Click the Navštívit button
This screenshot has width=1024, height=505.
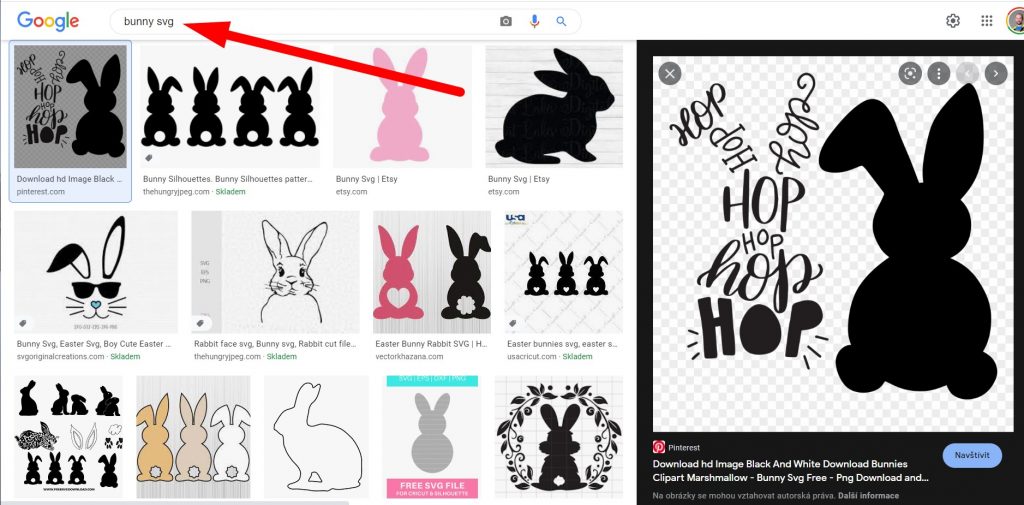(971, 455)
